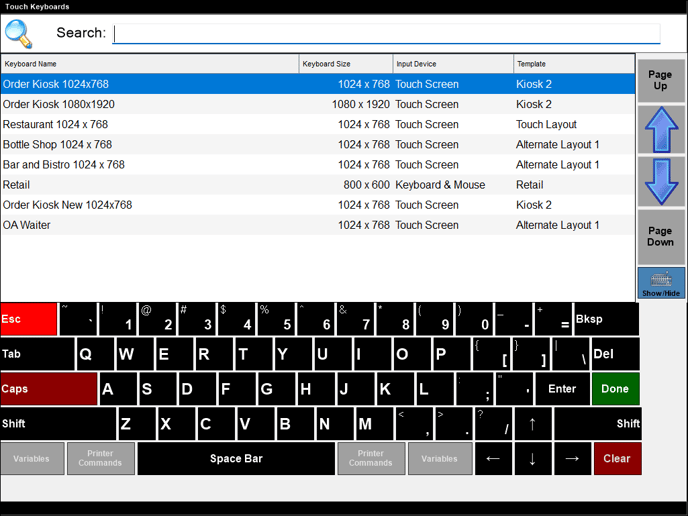The width and height of the screenshot is (688, 516).
Task: Click the red Clear button
Action: tap(617, 459)
